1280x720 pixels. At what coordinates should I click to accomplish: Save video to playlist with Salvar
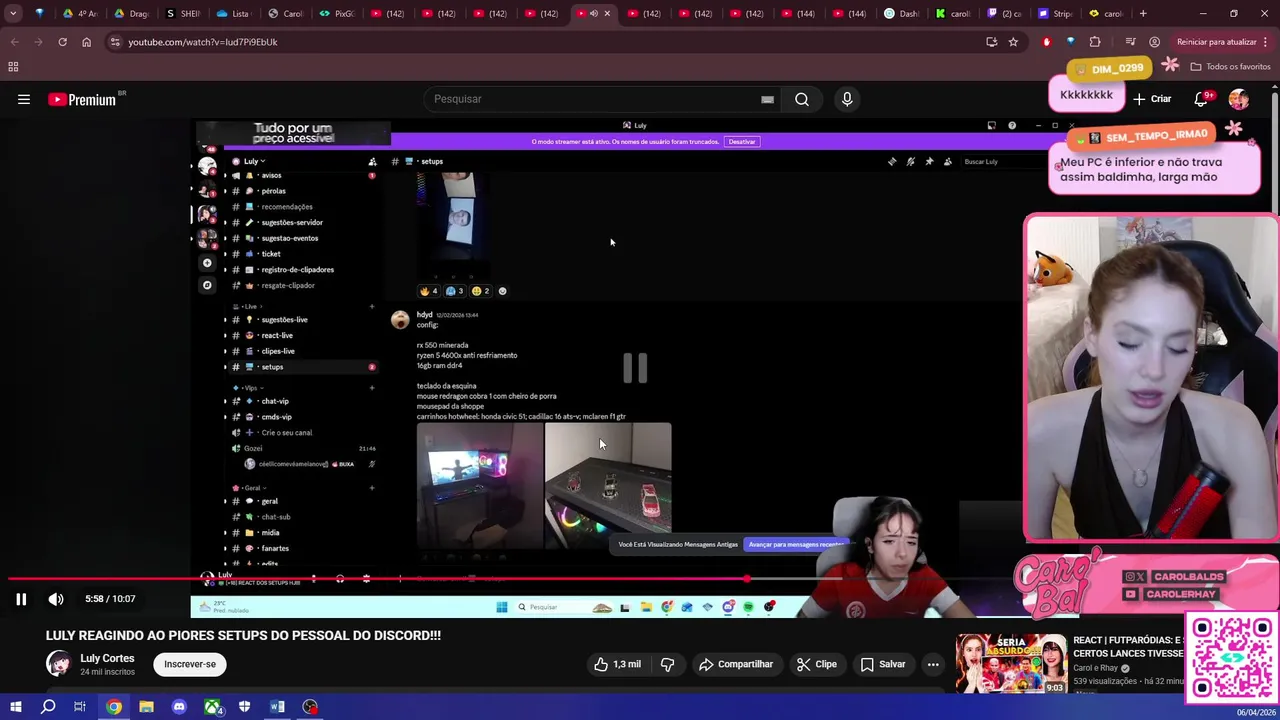pos(882,664)
